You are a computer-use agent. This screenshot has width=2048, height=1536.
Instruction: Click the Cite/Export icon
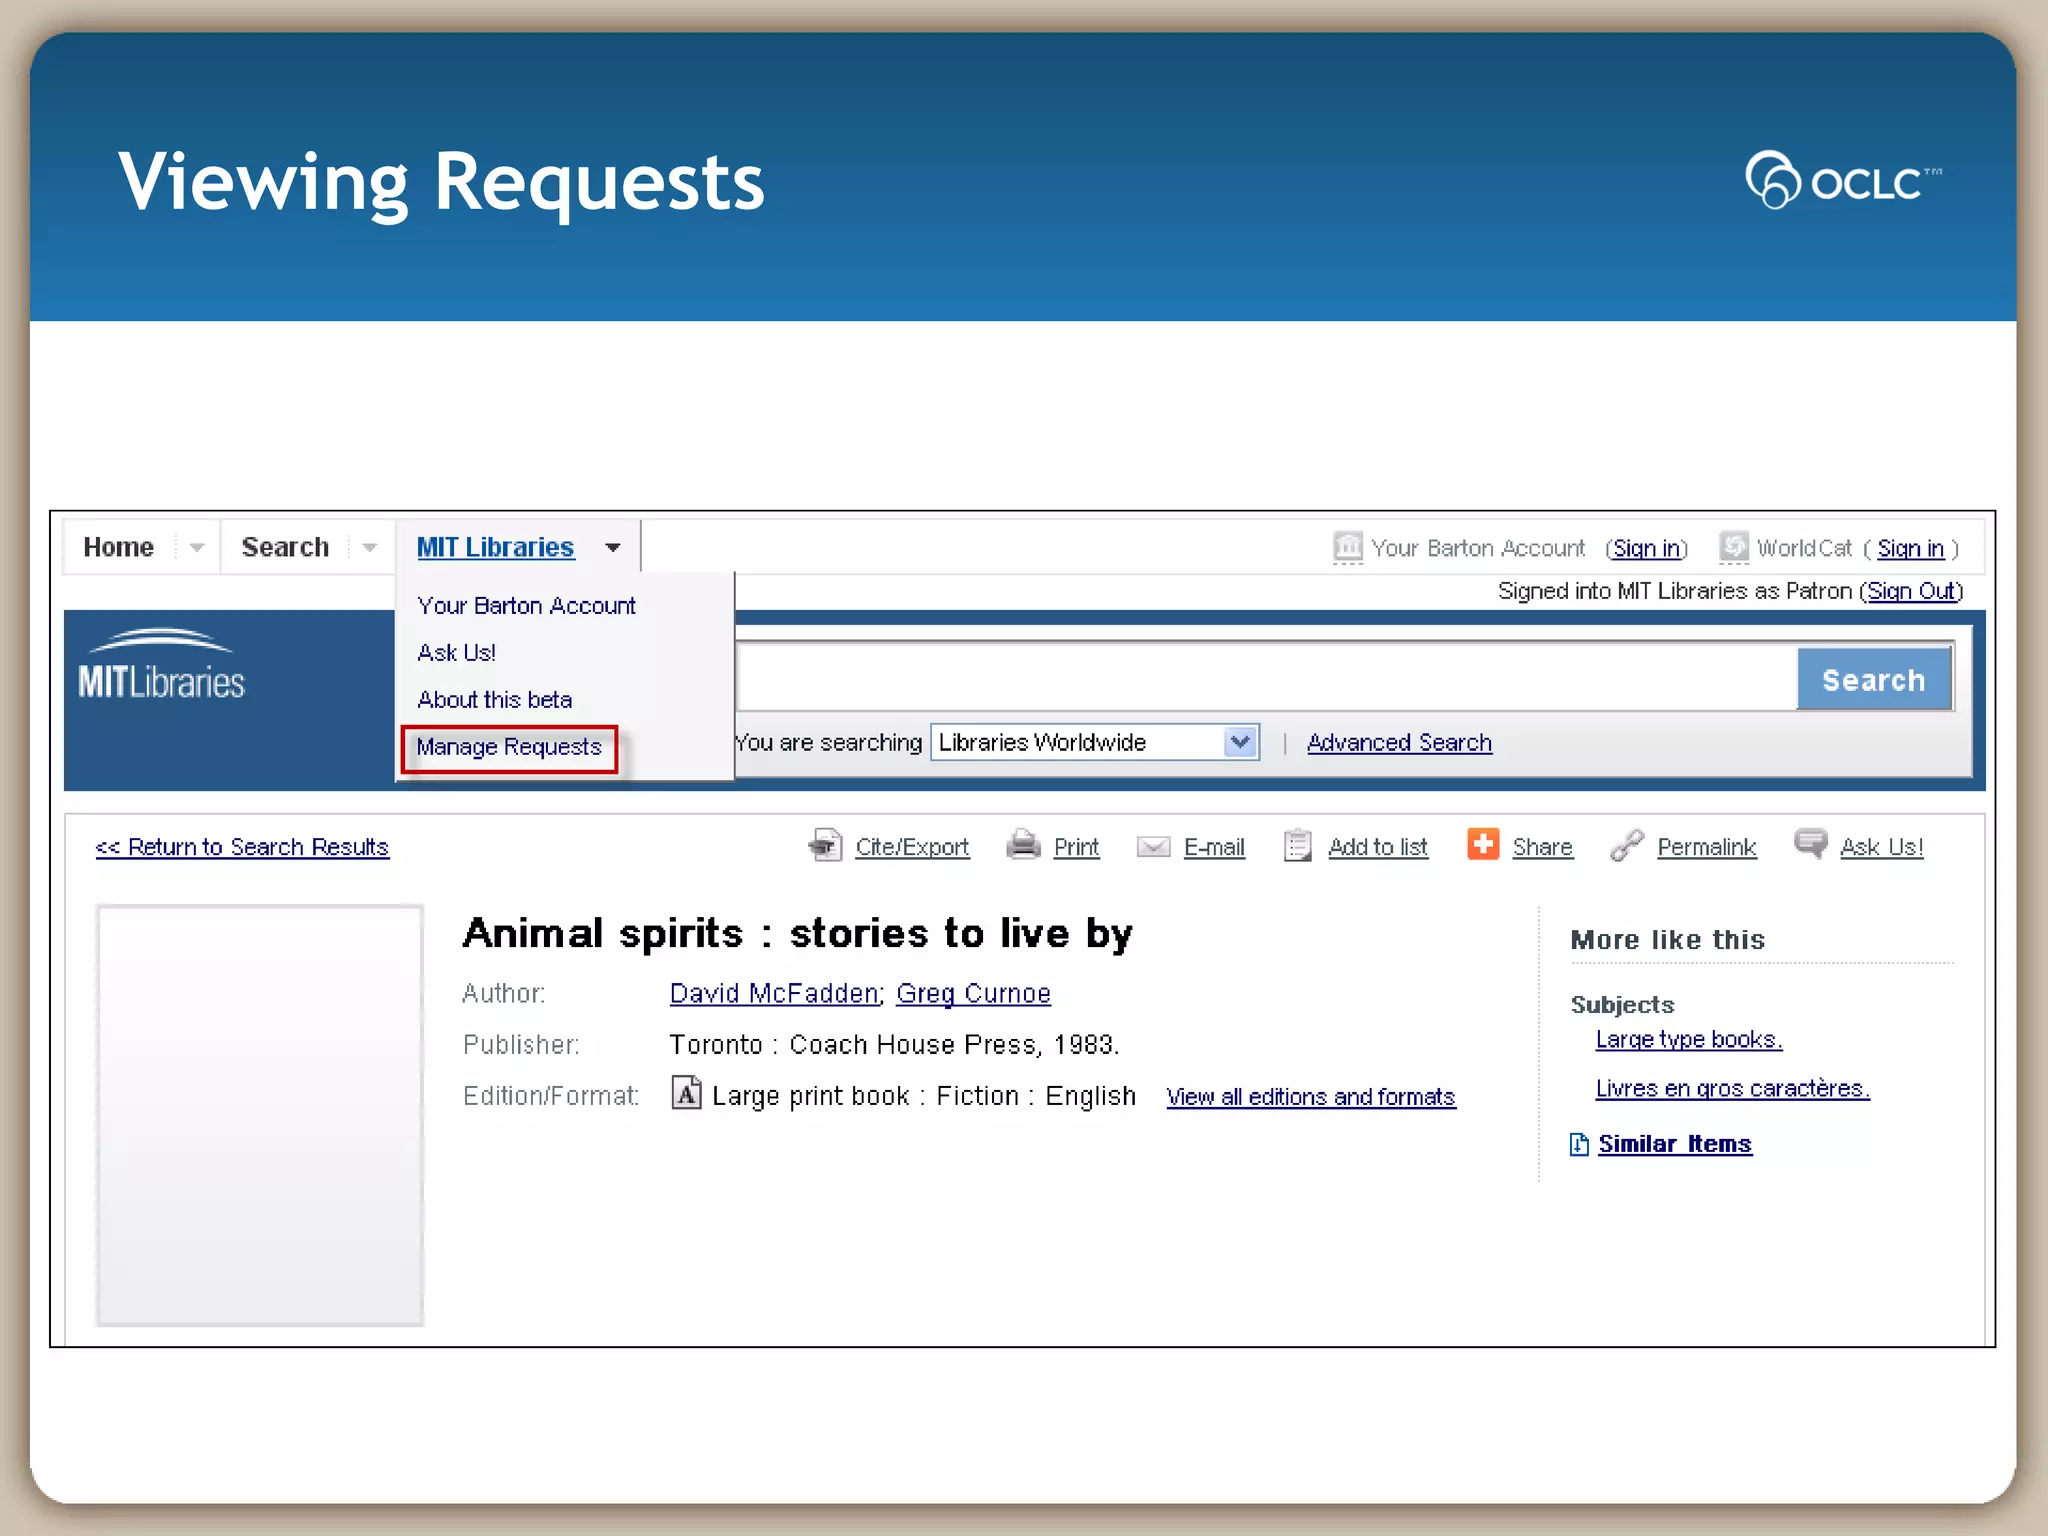pos(825,845)
